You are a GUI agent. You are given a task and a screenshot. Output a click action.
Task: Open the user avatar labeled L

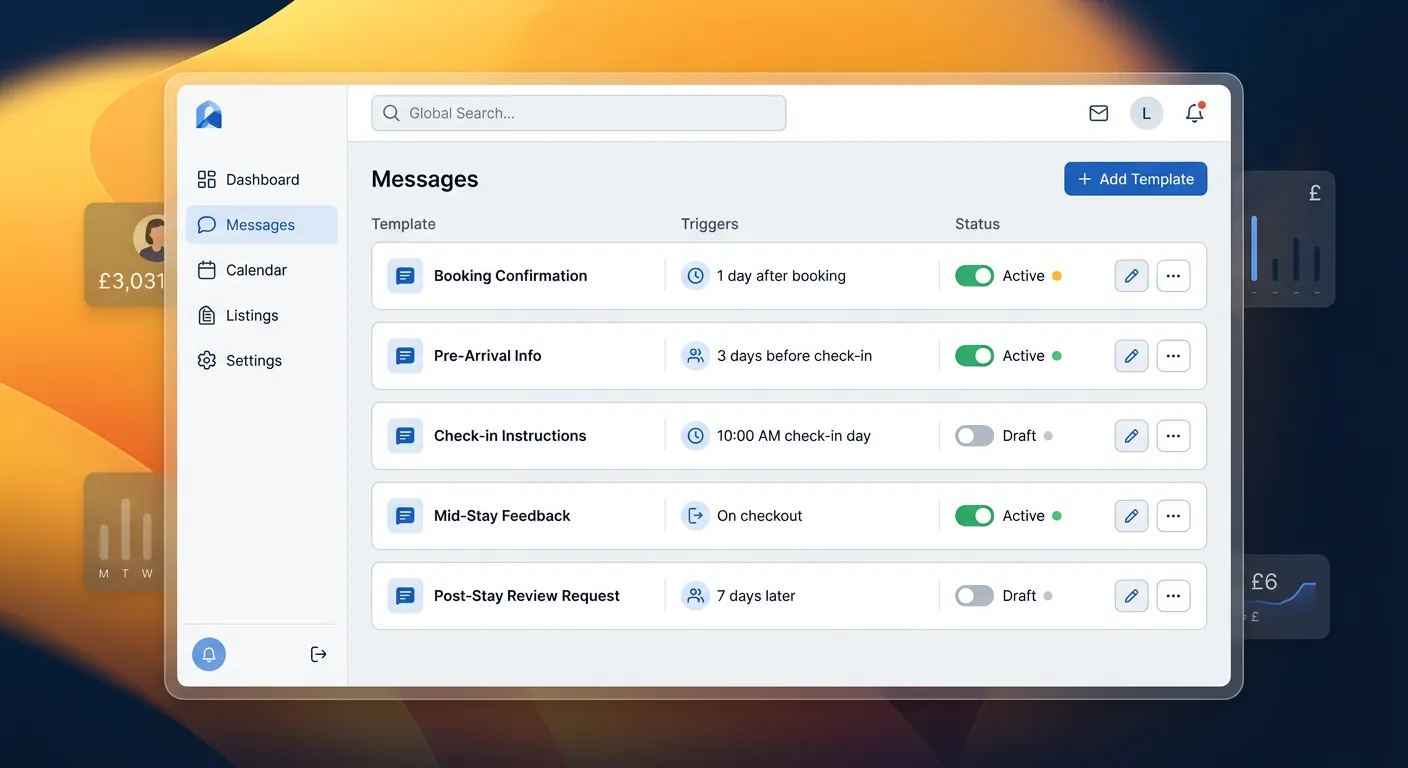coord(1147,113)
